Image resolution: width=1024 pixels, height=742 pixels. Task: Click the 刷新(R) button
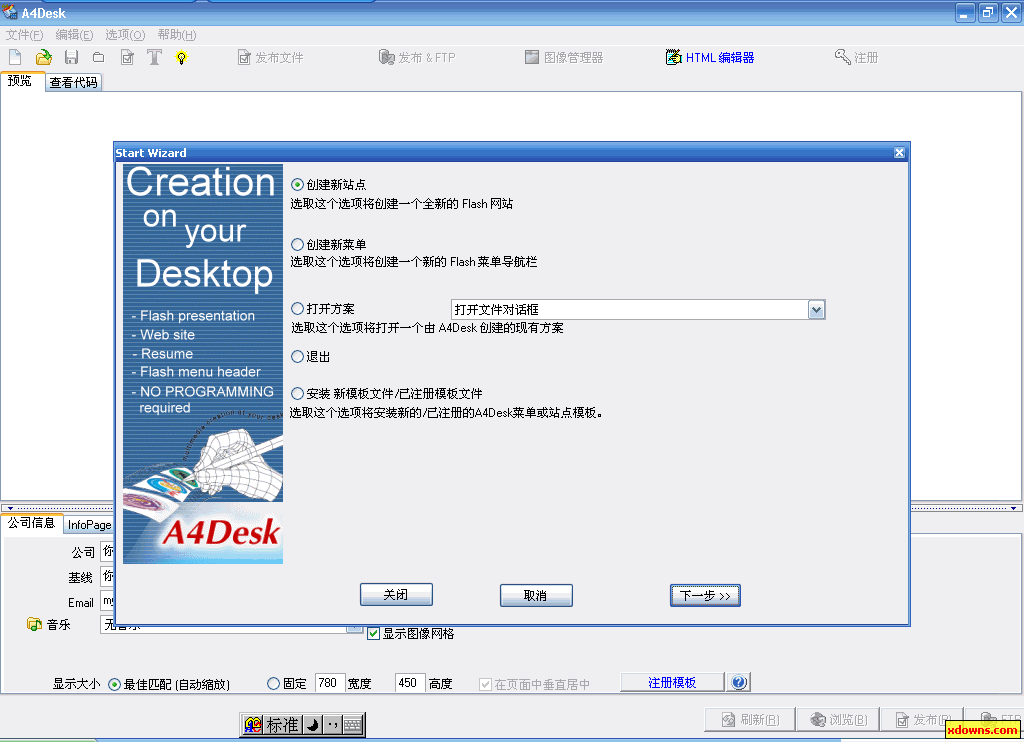pyautogui.click(x=750, y=720)
